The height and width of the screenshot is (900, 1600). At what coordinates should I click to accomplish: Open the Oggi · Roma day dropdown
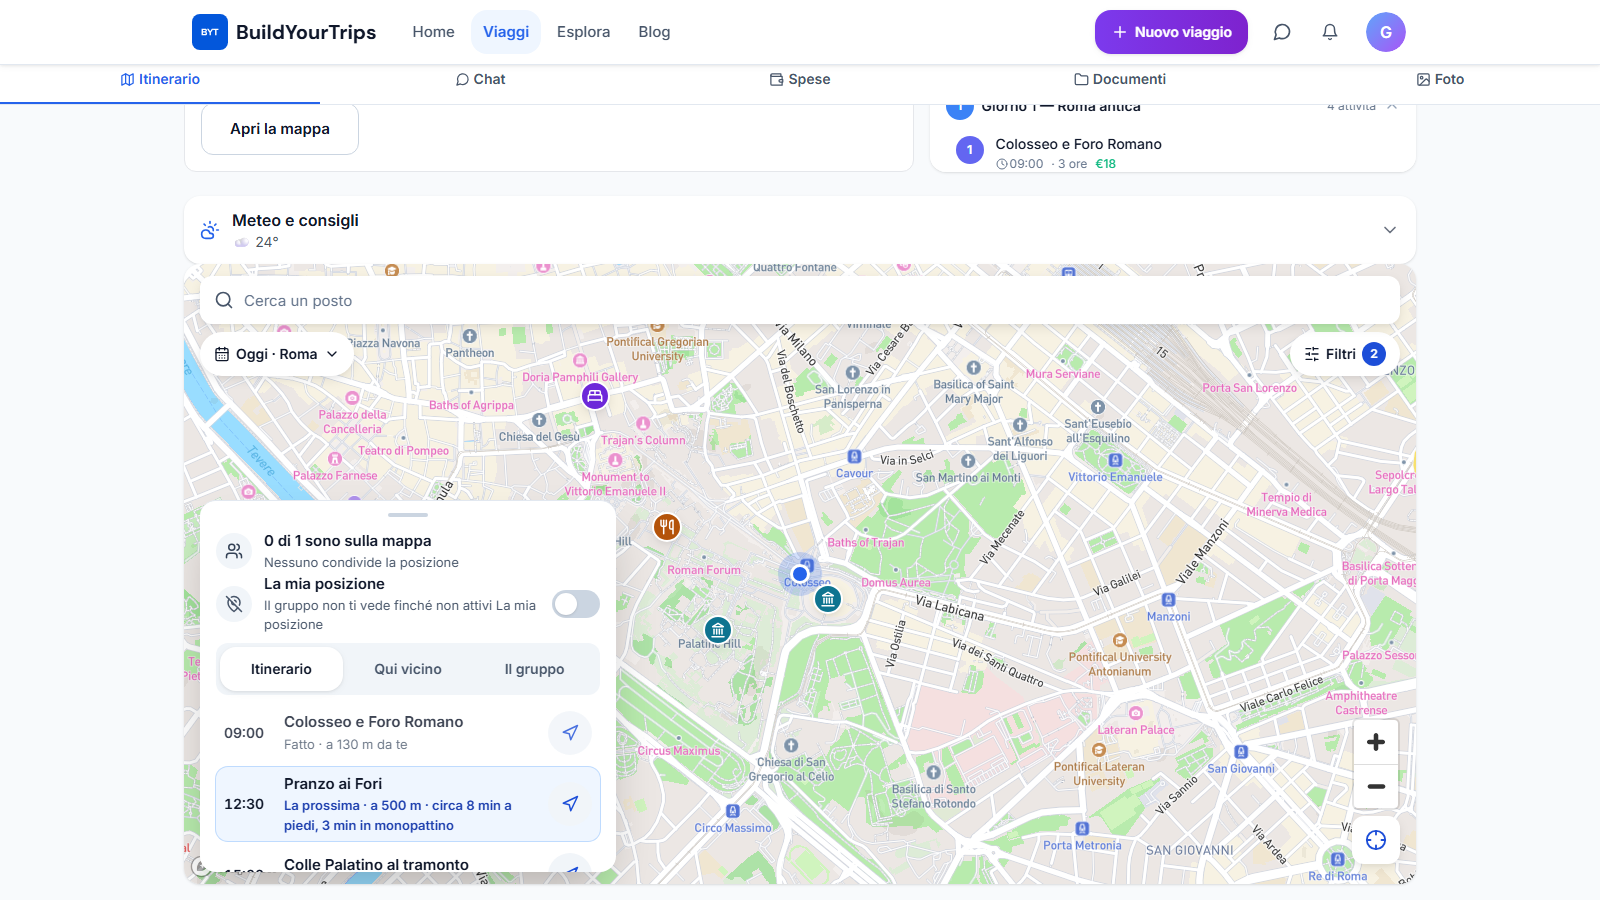coord(277,354)
